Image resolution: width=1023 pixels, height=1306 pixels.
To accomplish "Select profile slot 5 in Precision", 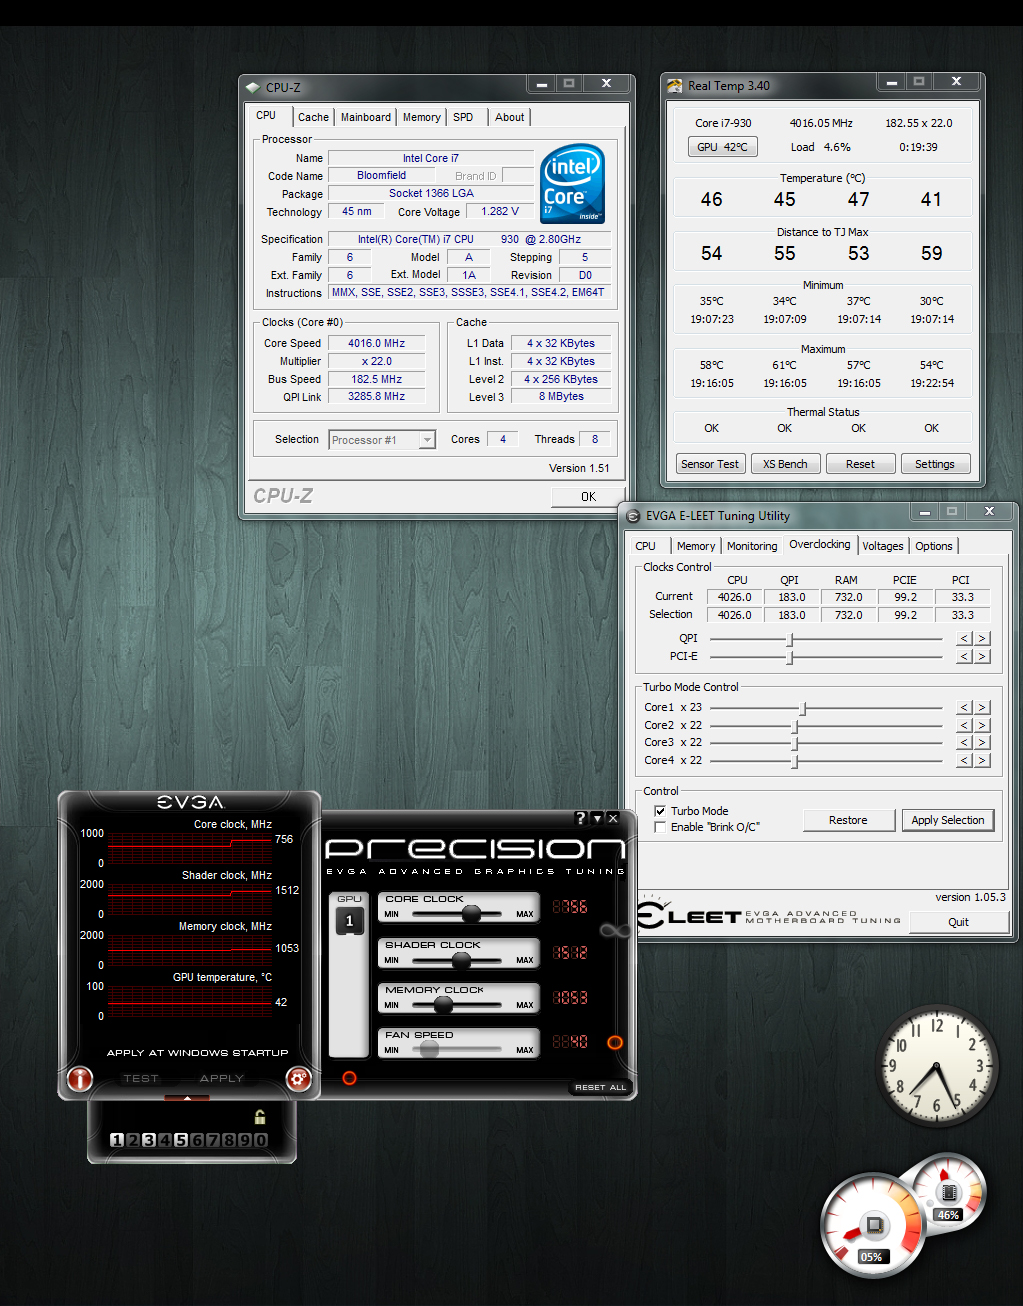I will click(x=181, y=1140).
